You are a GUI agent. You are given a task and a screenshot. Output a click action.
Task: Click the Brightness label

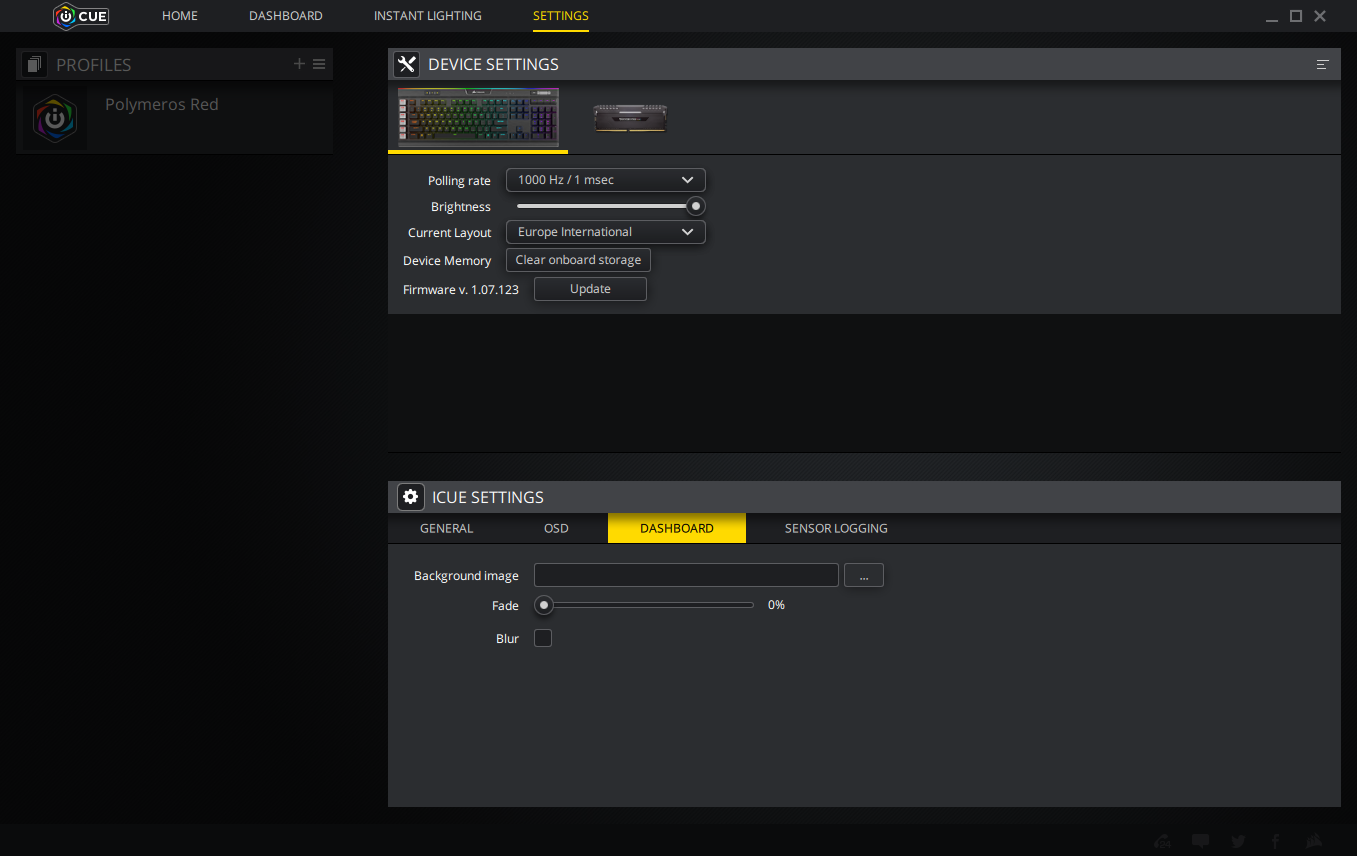461,207
